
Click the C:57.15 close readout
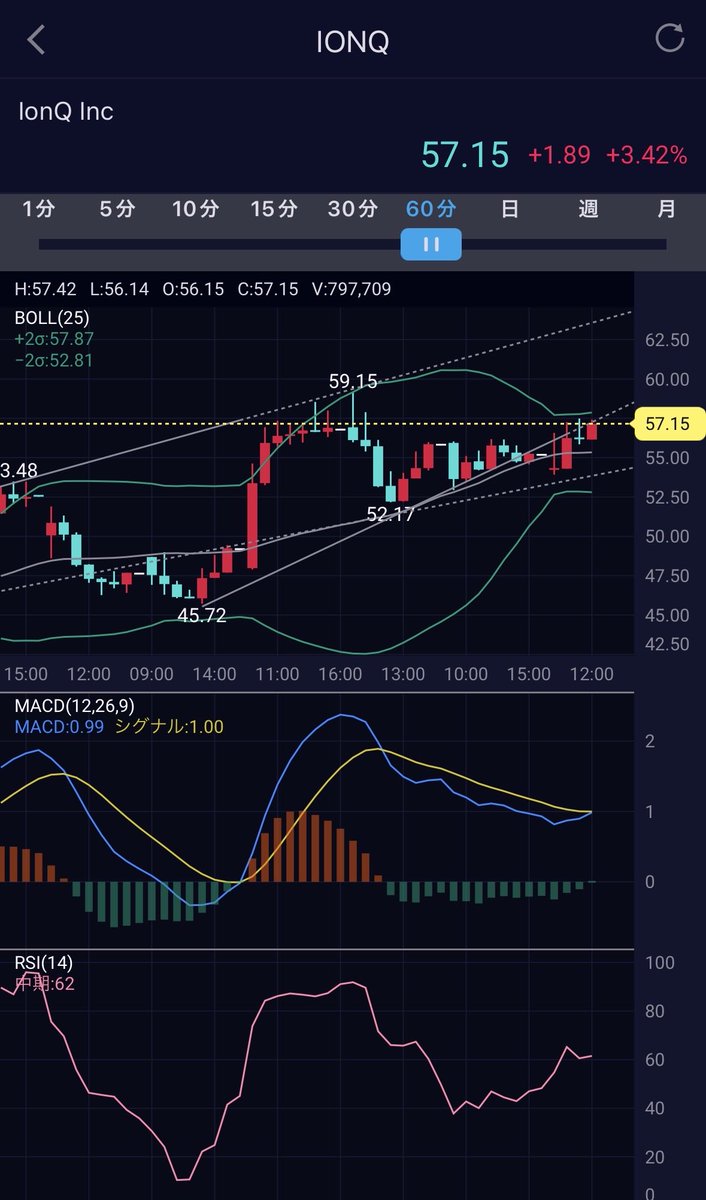tap(266, 289)
